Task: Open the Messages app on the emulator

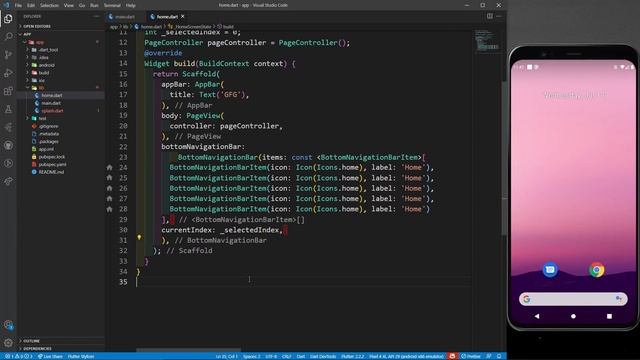Action: pos(550,270)
